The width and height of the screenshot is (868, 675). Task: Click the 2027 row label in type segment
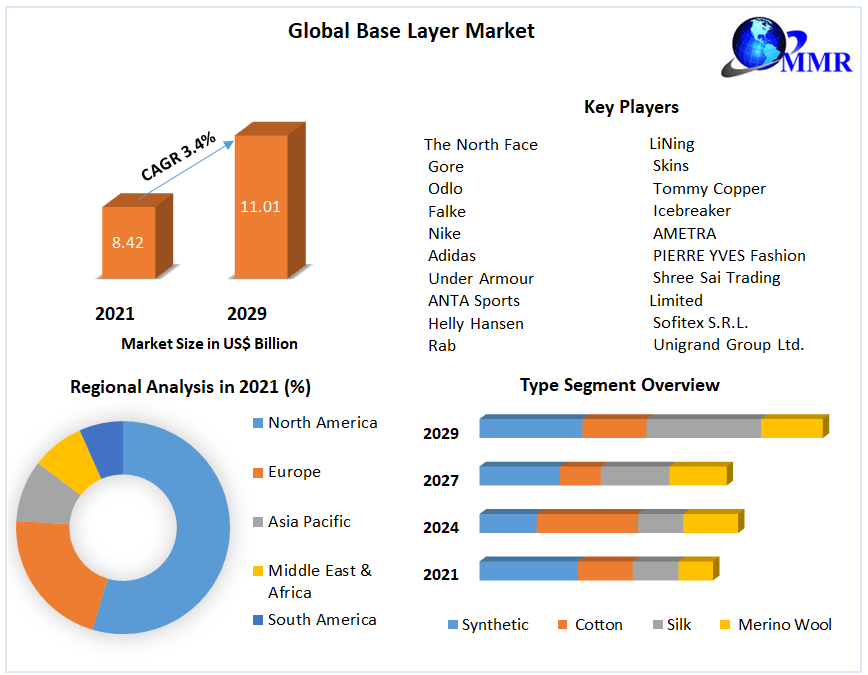[441, 481]
